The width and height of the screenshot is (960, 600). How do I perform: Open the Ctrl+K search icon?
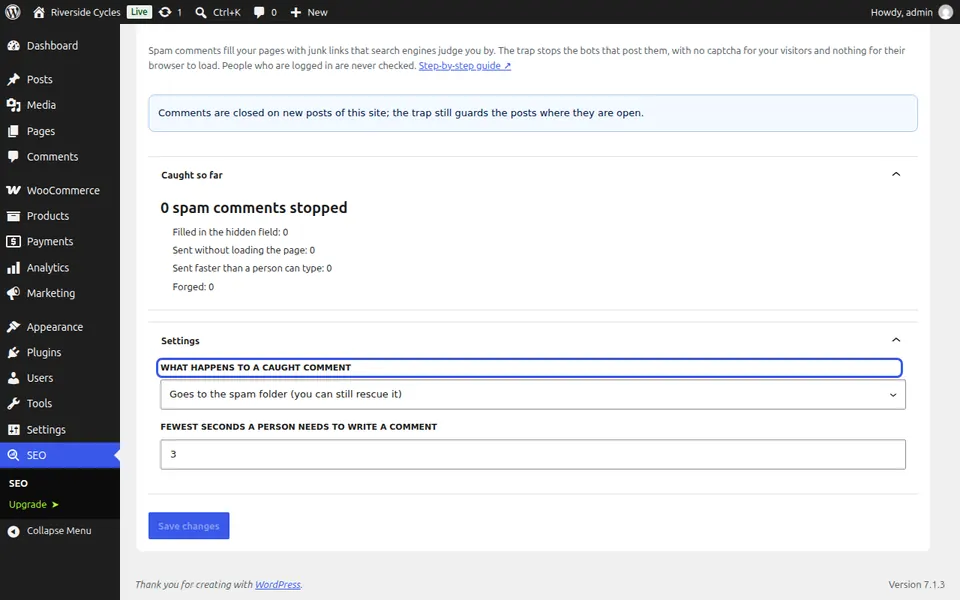pos(201,12)
